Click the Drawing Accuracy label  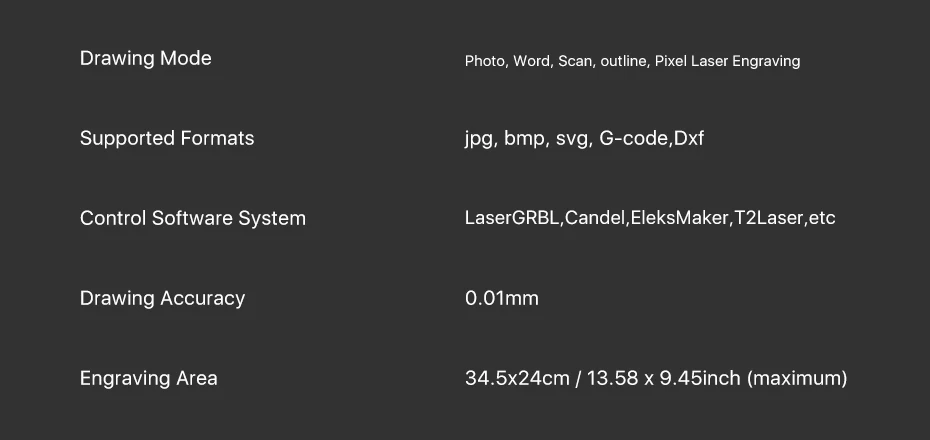[x=162, y=298]
